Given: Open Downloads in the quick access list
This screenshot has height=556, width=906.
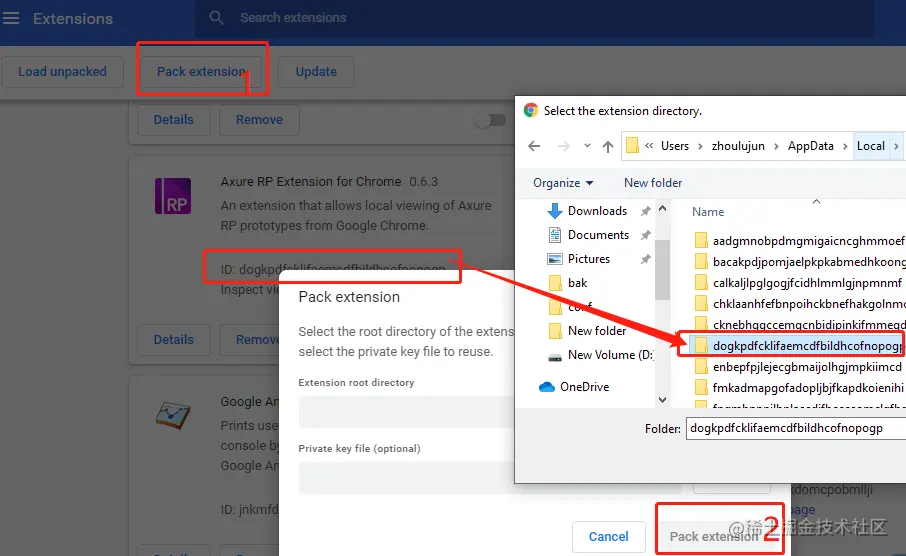Looking at the screenshot, I should pos(597,211).
